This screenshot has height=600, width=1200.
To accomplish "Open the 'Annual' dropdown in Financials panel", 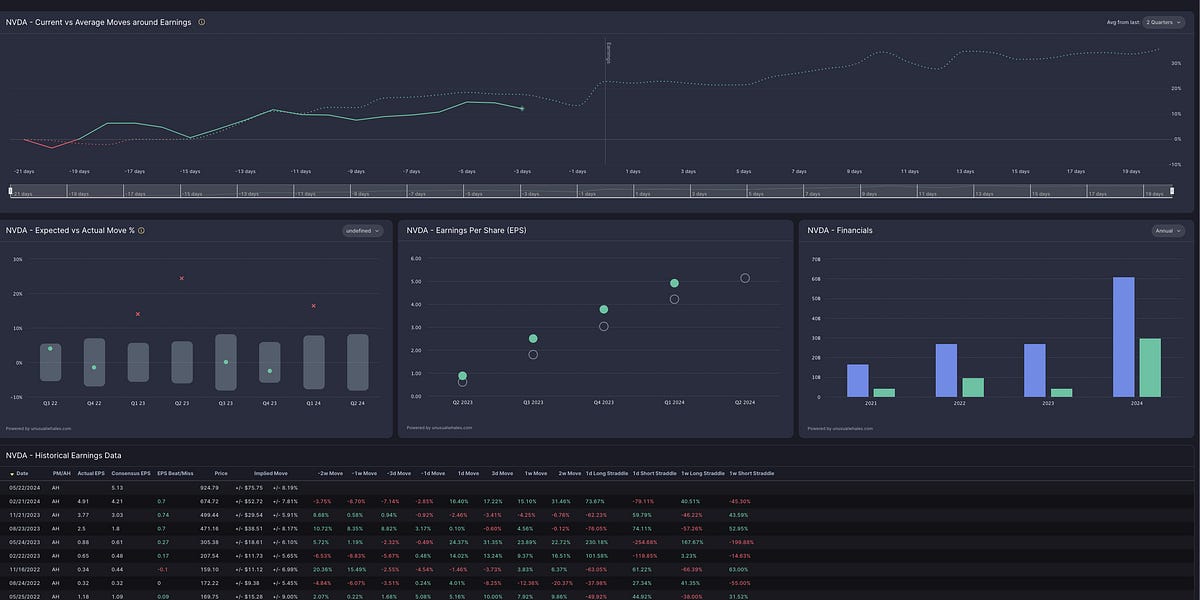I will click(x=1167, y=230).
